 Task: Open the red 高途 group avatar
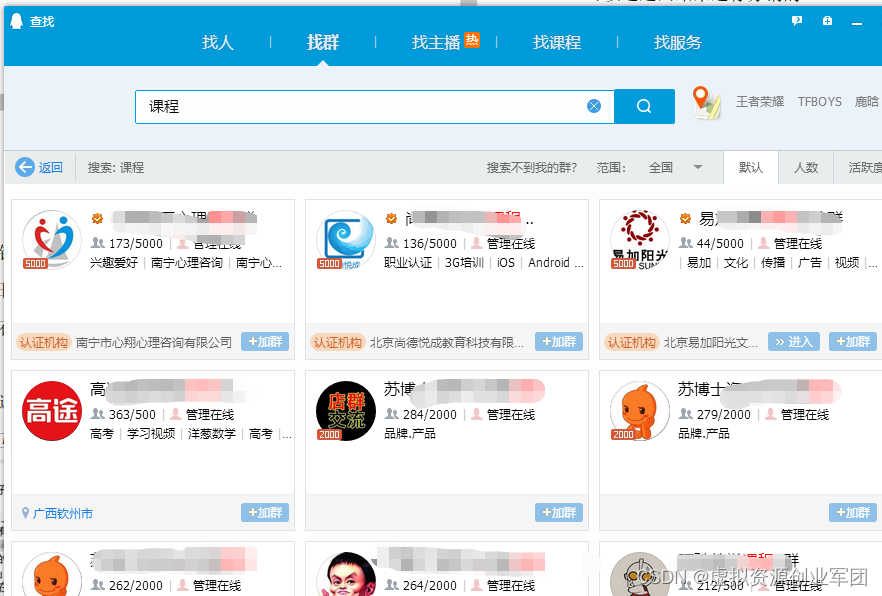click(x=52, y=411)
